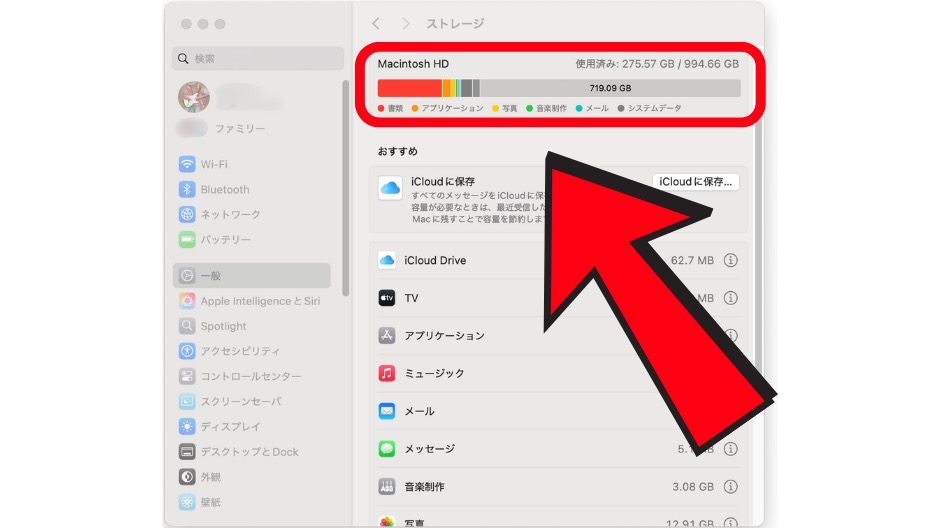Click the Apple TV app icon
This screenshot has width=940, height=528.
(387, 298)
